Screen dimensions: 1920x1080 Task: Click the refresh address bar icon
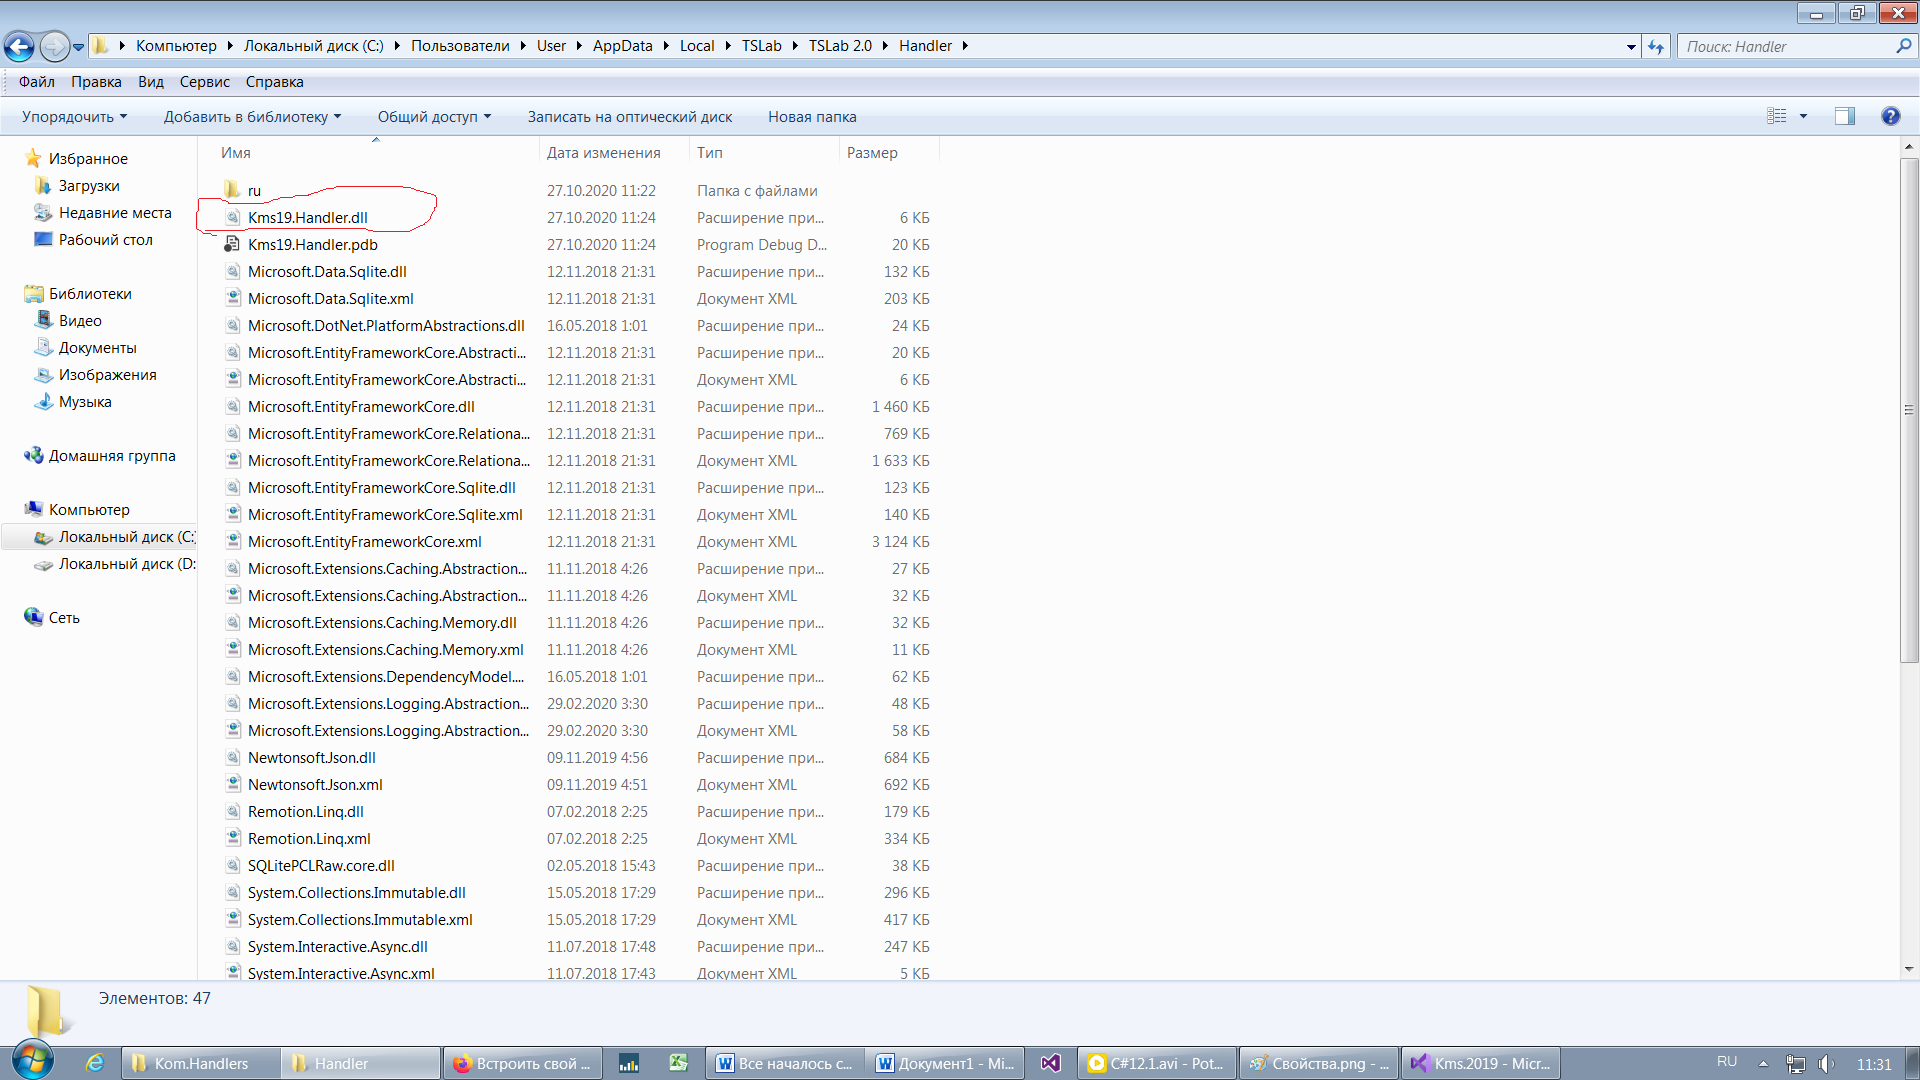tap(1656, 46)
